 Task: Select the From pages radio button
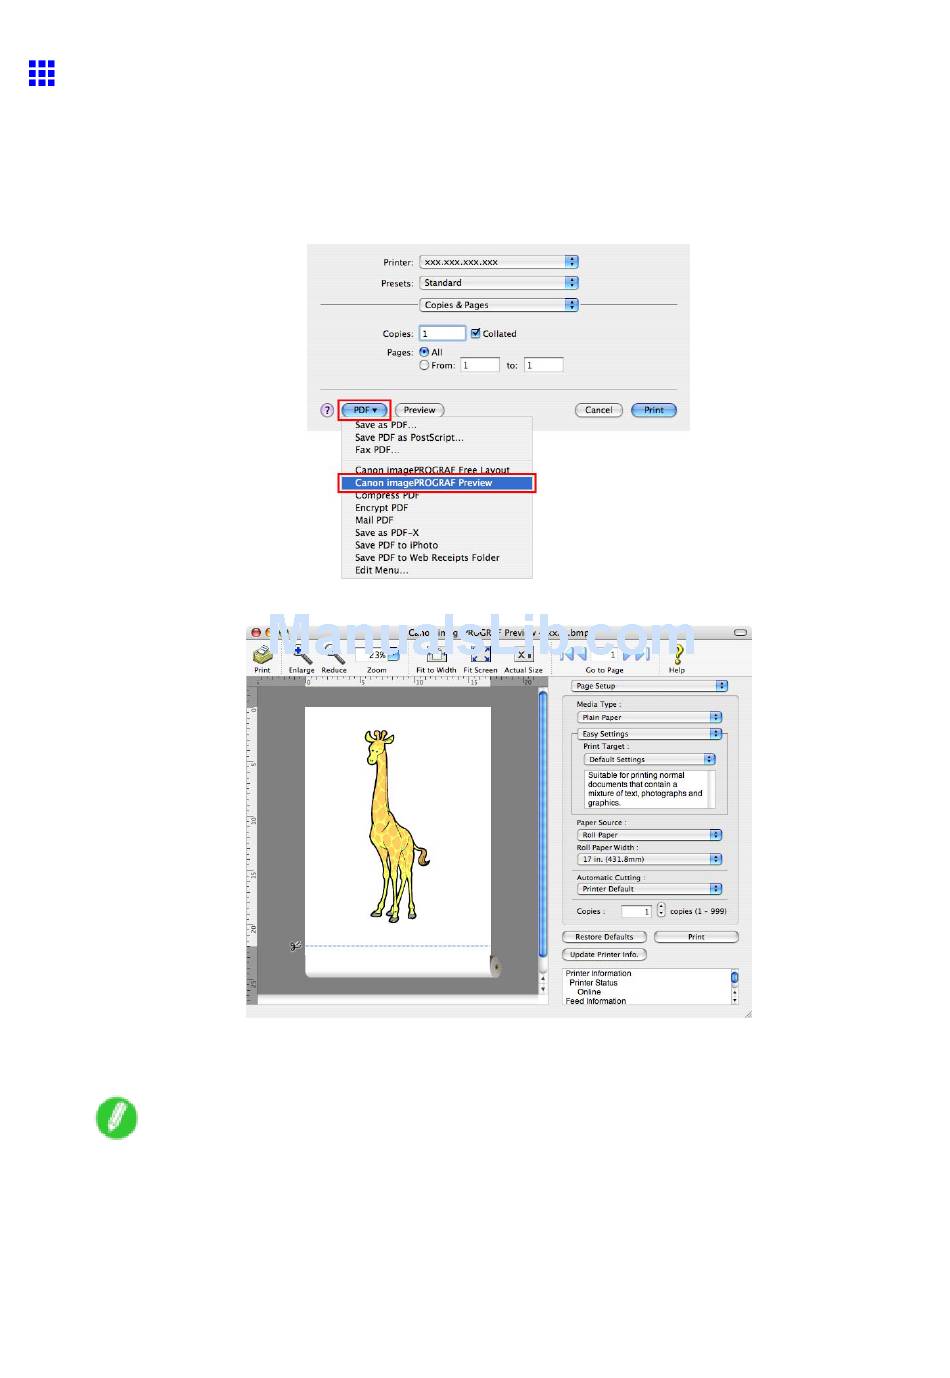pyautogui.click(x=424, y=365)
